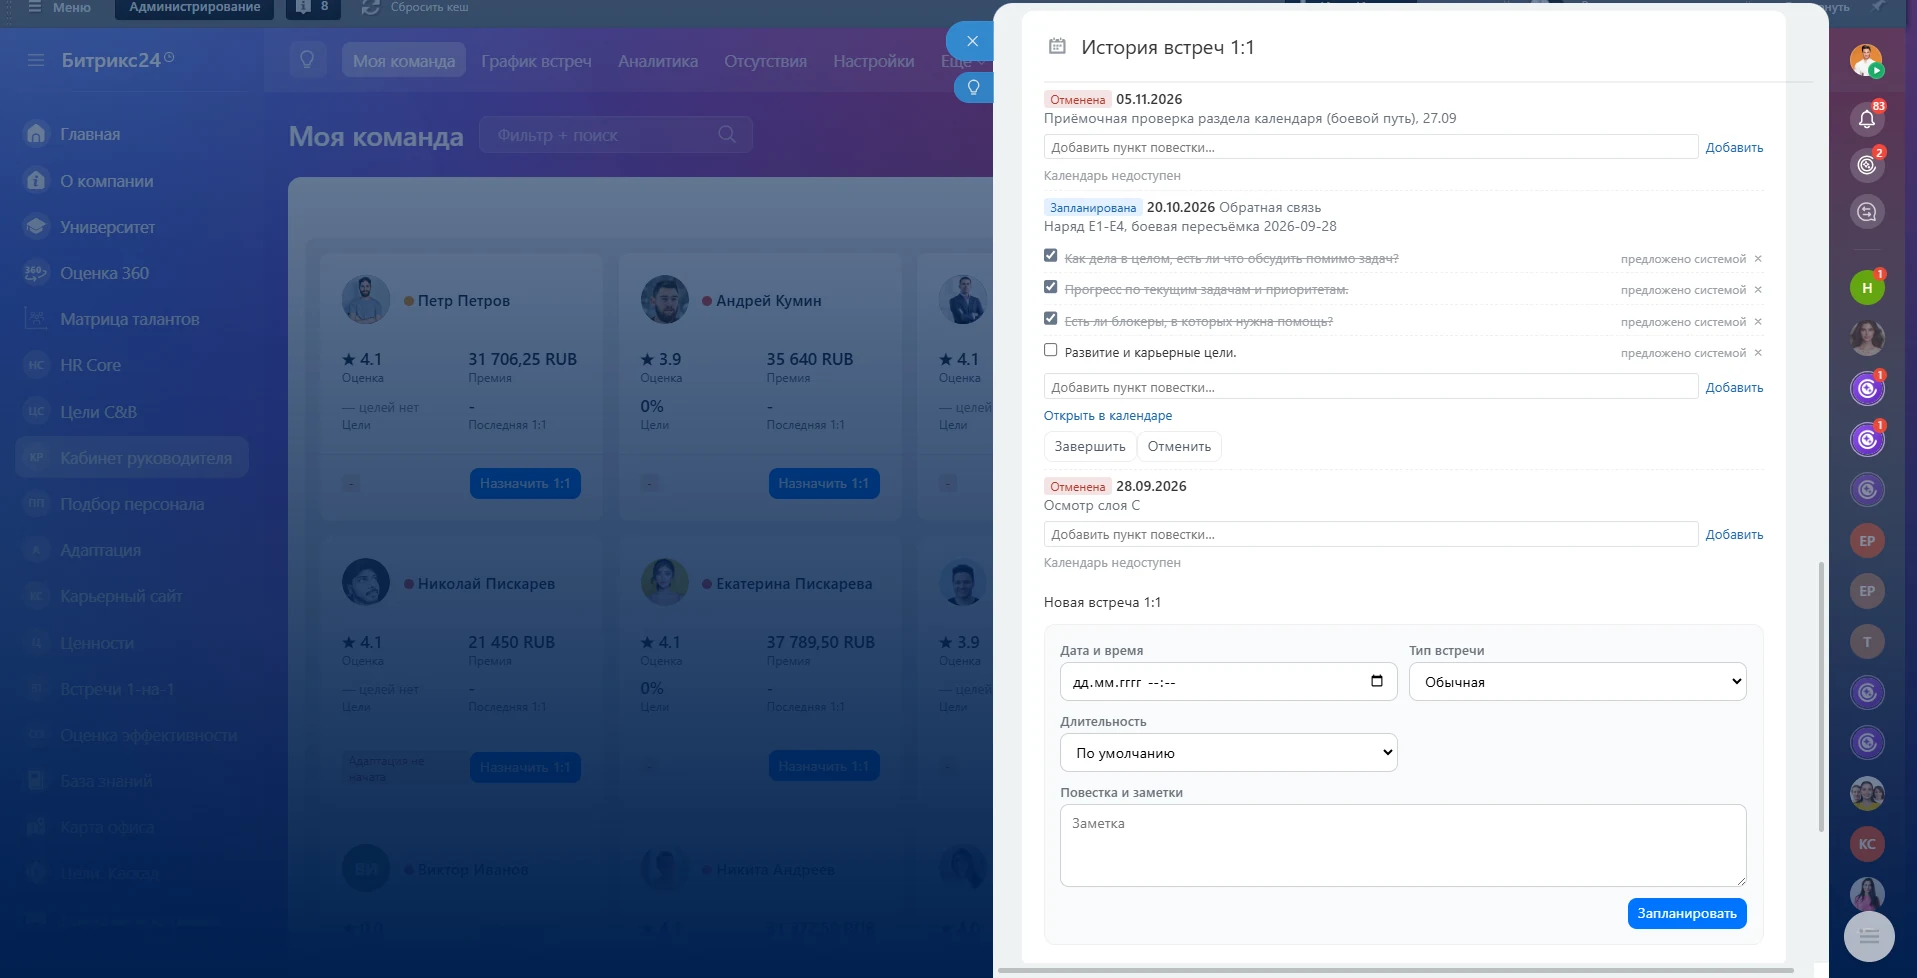Image resolution: width=1917 pixels, height=978 pixels.
Task: Uncheck 'Прогресс по текущим задачам' checkbox
Action: pos(1050,287)
